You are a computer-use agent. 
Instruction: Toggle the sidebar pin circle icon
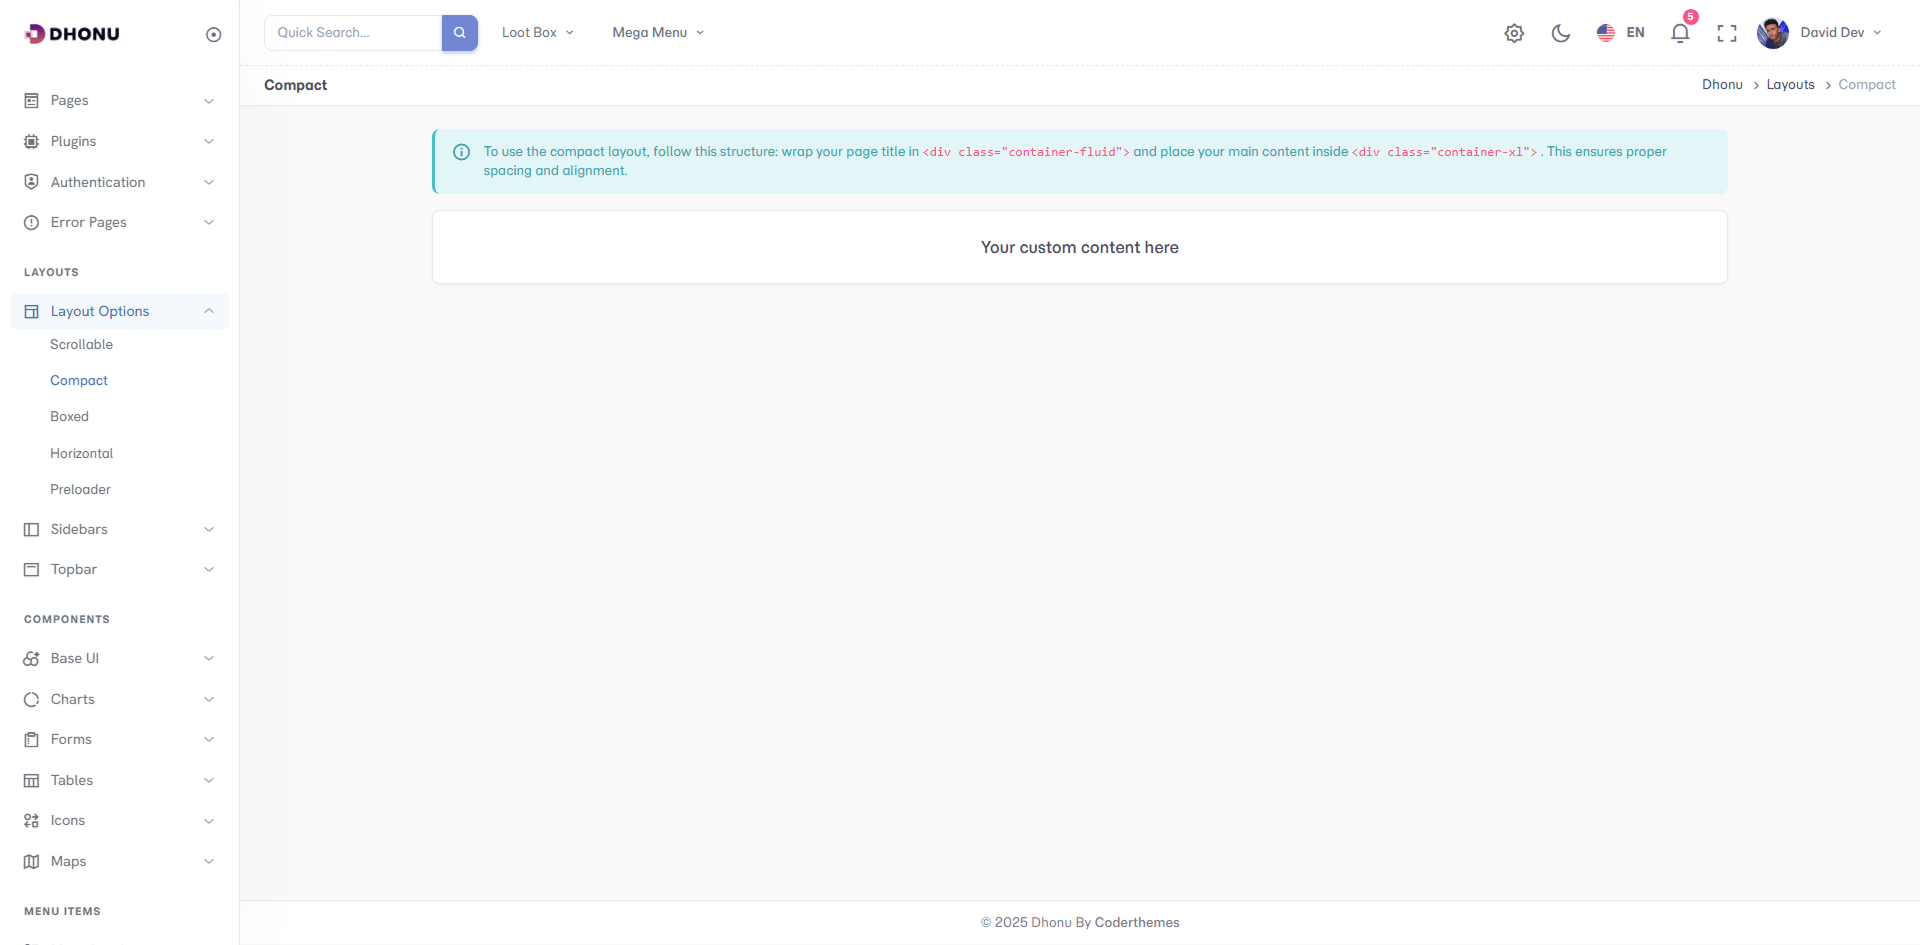click(213, 35)
